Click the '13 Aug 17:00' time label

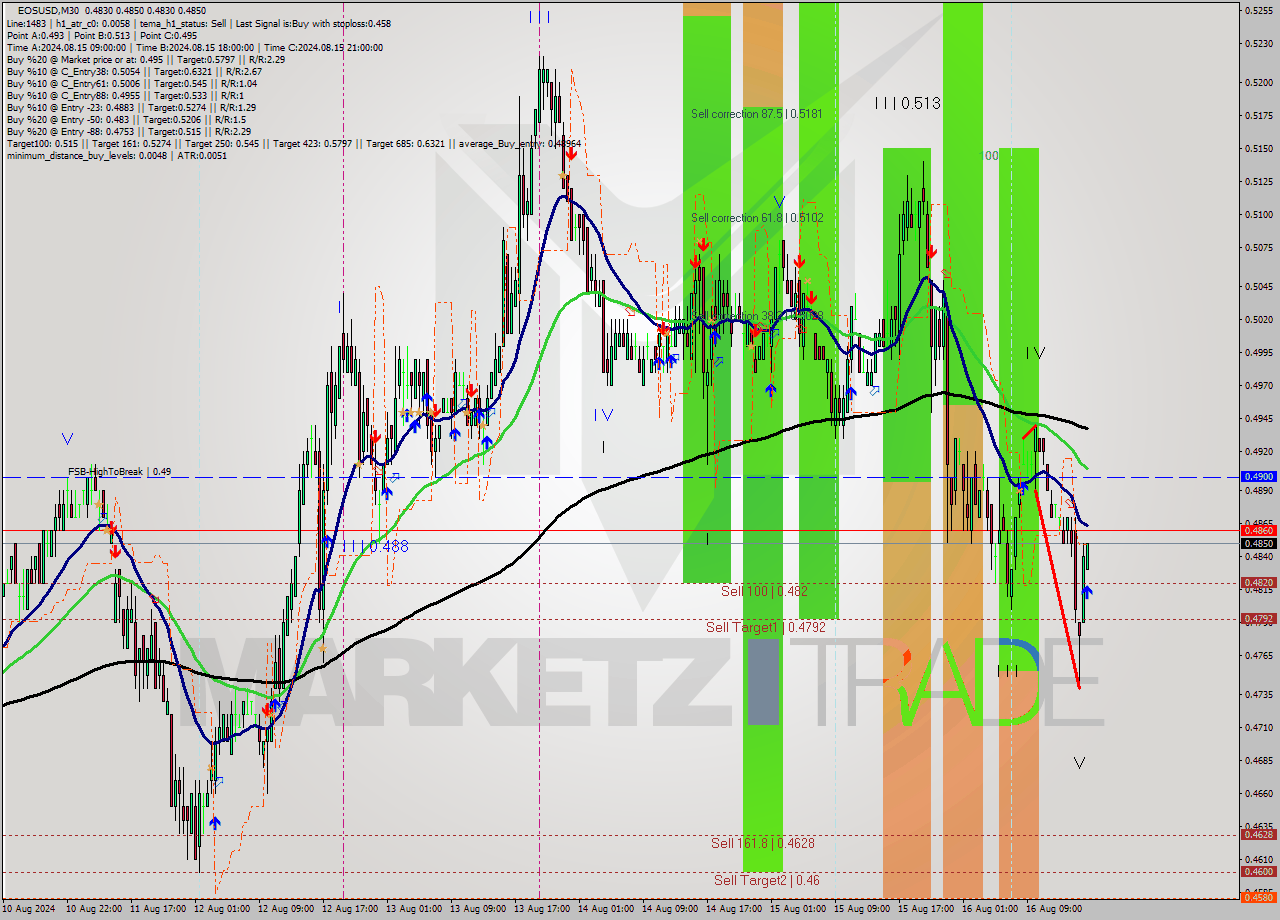pyautogui.click(x=541, y=909)
